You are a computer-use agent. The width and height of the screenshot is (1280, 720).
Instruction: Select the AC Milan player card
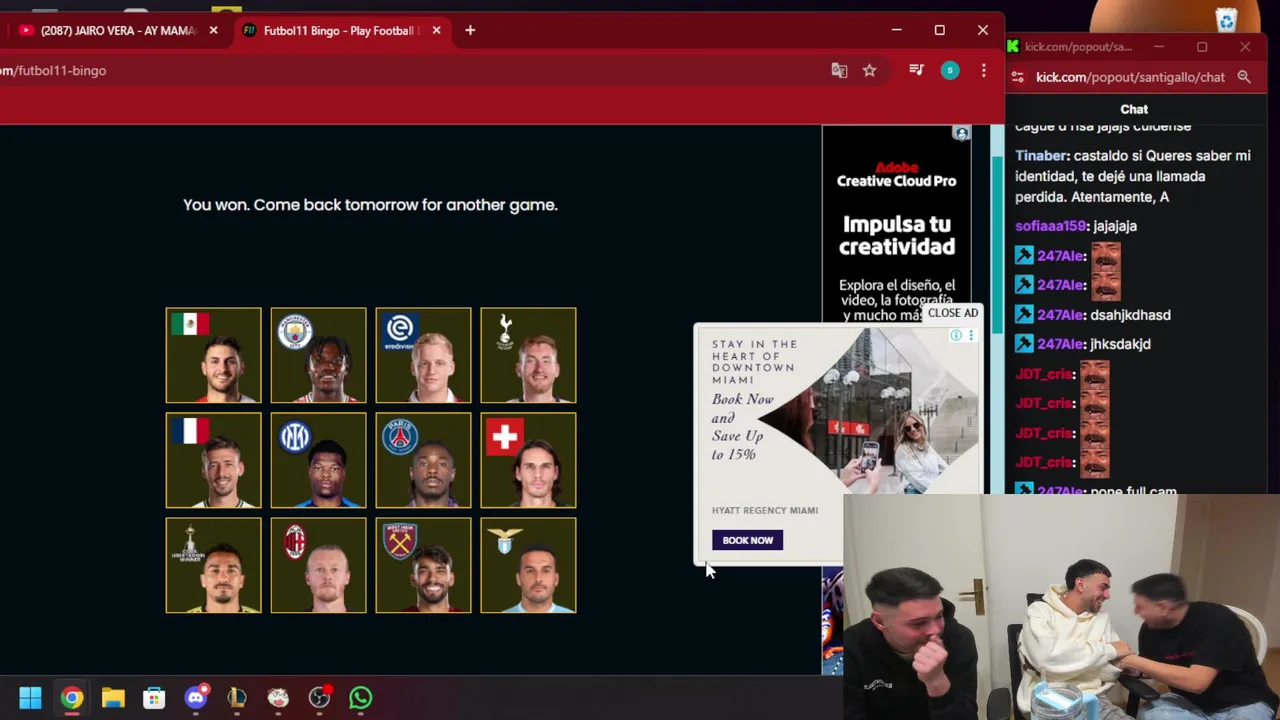pyautogui.click(x=318, y=565)
